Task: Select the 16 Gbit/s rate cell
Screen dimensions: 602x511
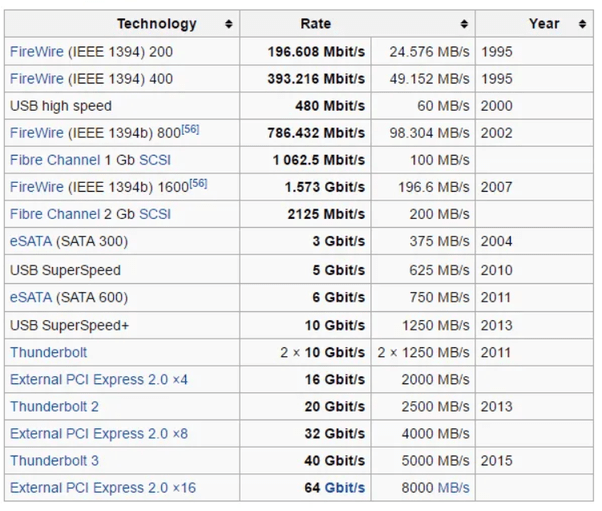Action: click(306, 380)
